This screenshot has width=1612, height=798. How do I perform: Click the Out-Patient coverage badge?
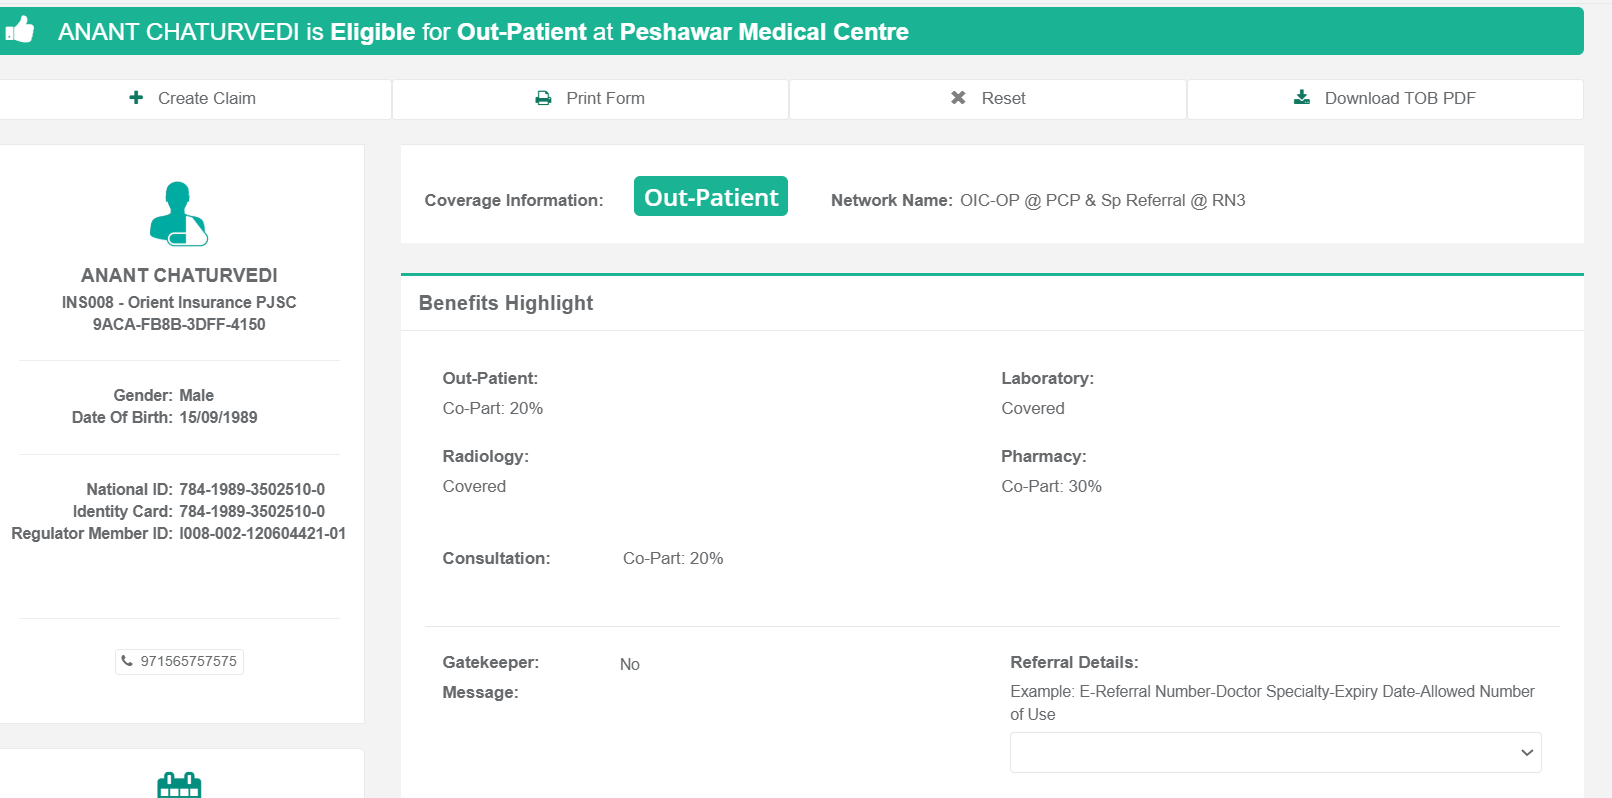[x=710, y=197]
